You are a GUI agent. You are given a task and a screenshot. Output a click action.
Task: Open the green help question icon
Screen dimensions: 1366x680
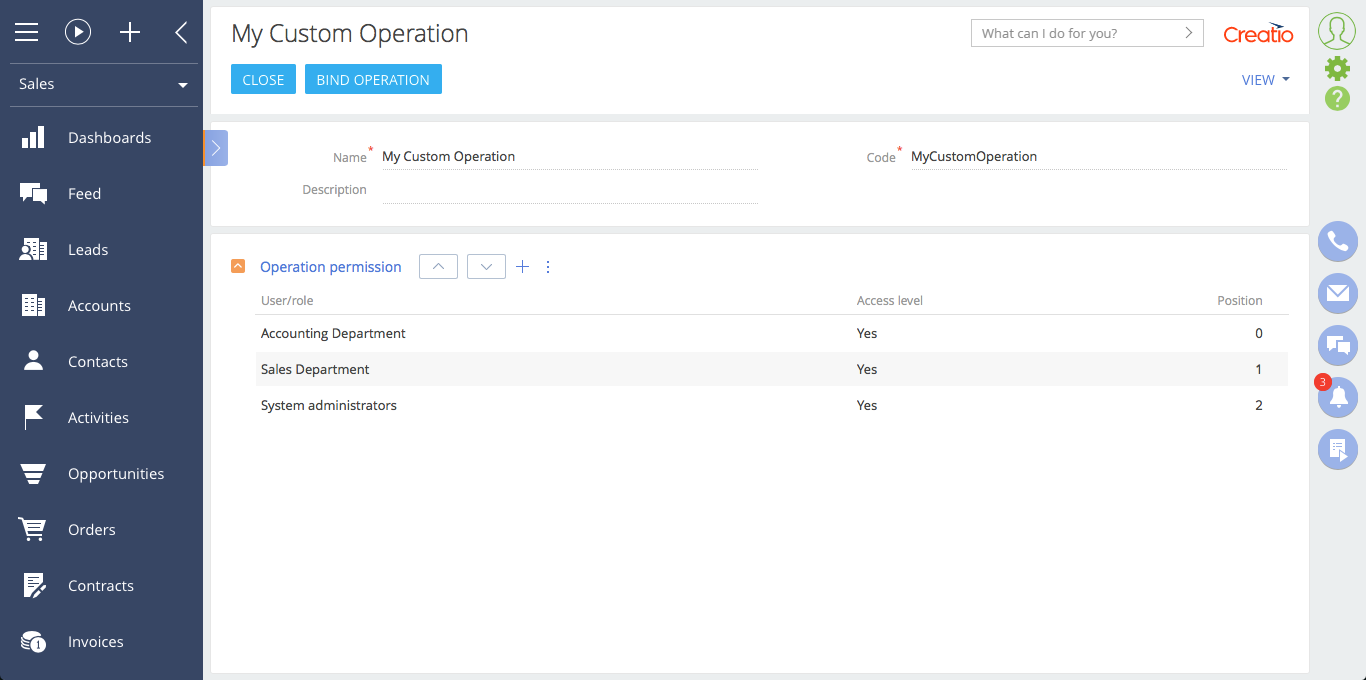coord(1337,98)
